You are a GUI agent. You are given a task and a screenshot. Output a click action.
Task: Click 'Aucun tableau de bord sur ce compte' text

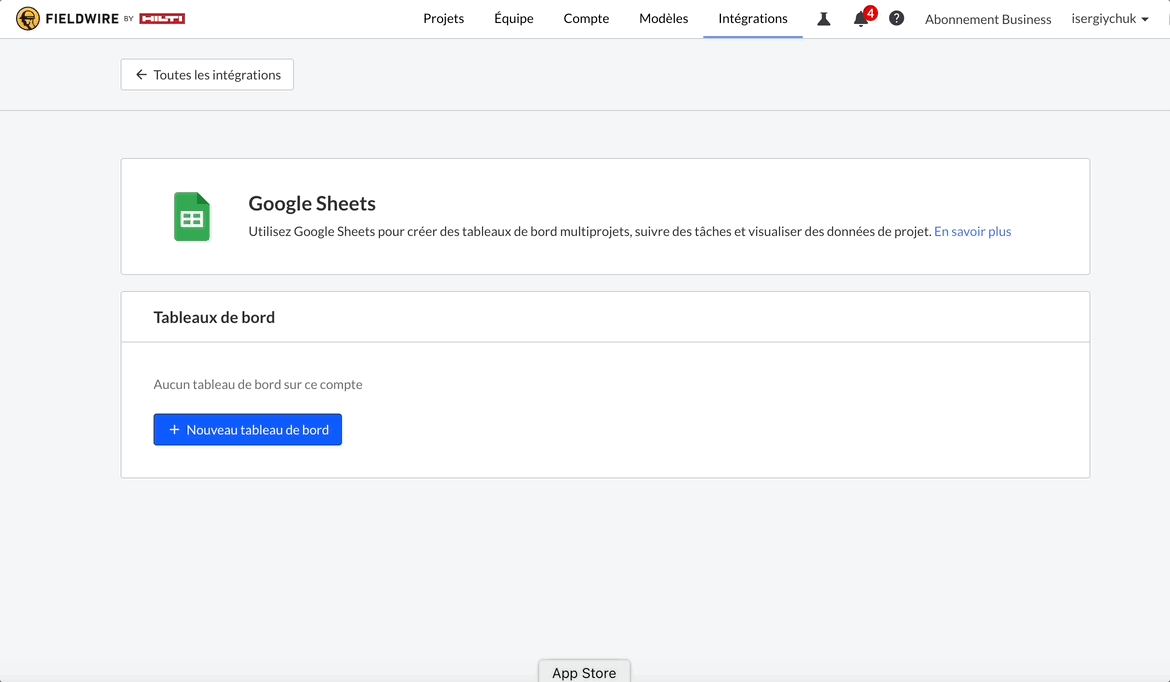point(258,384)
